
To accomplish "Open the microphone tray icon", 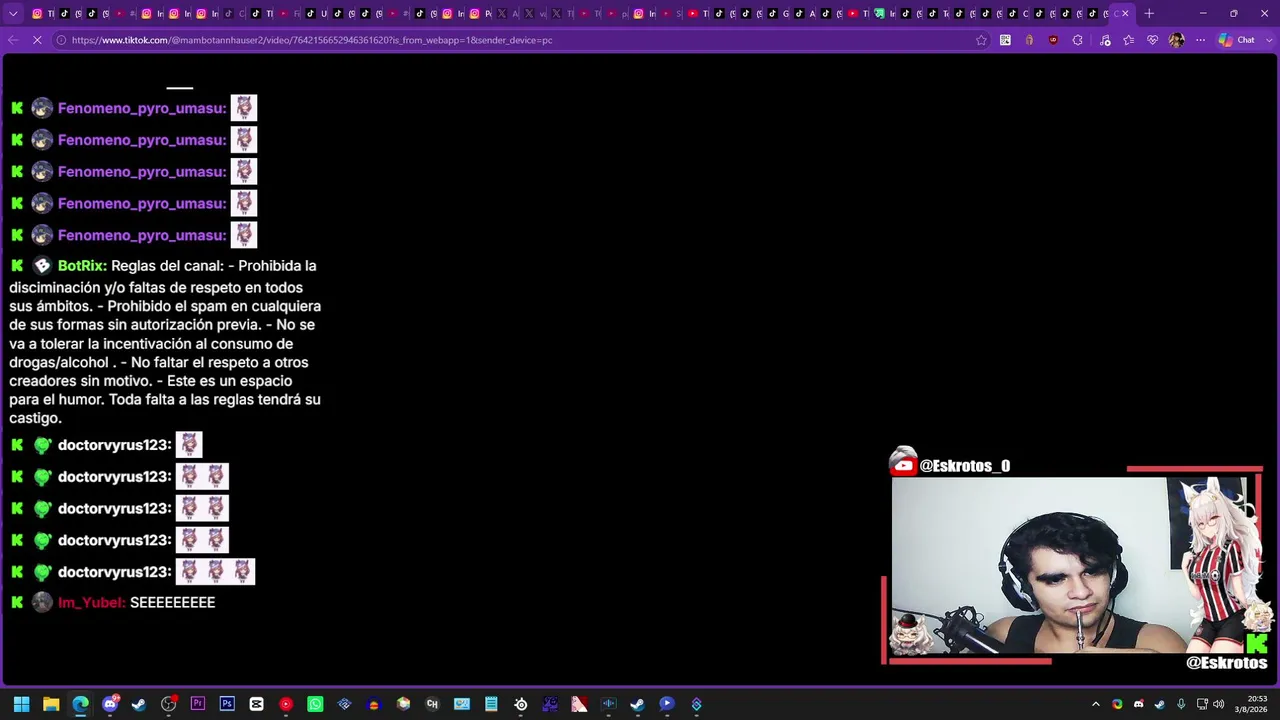I will (x=1181, y=704).
